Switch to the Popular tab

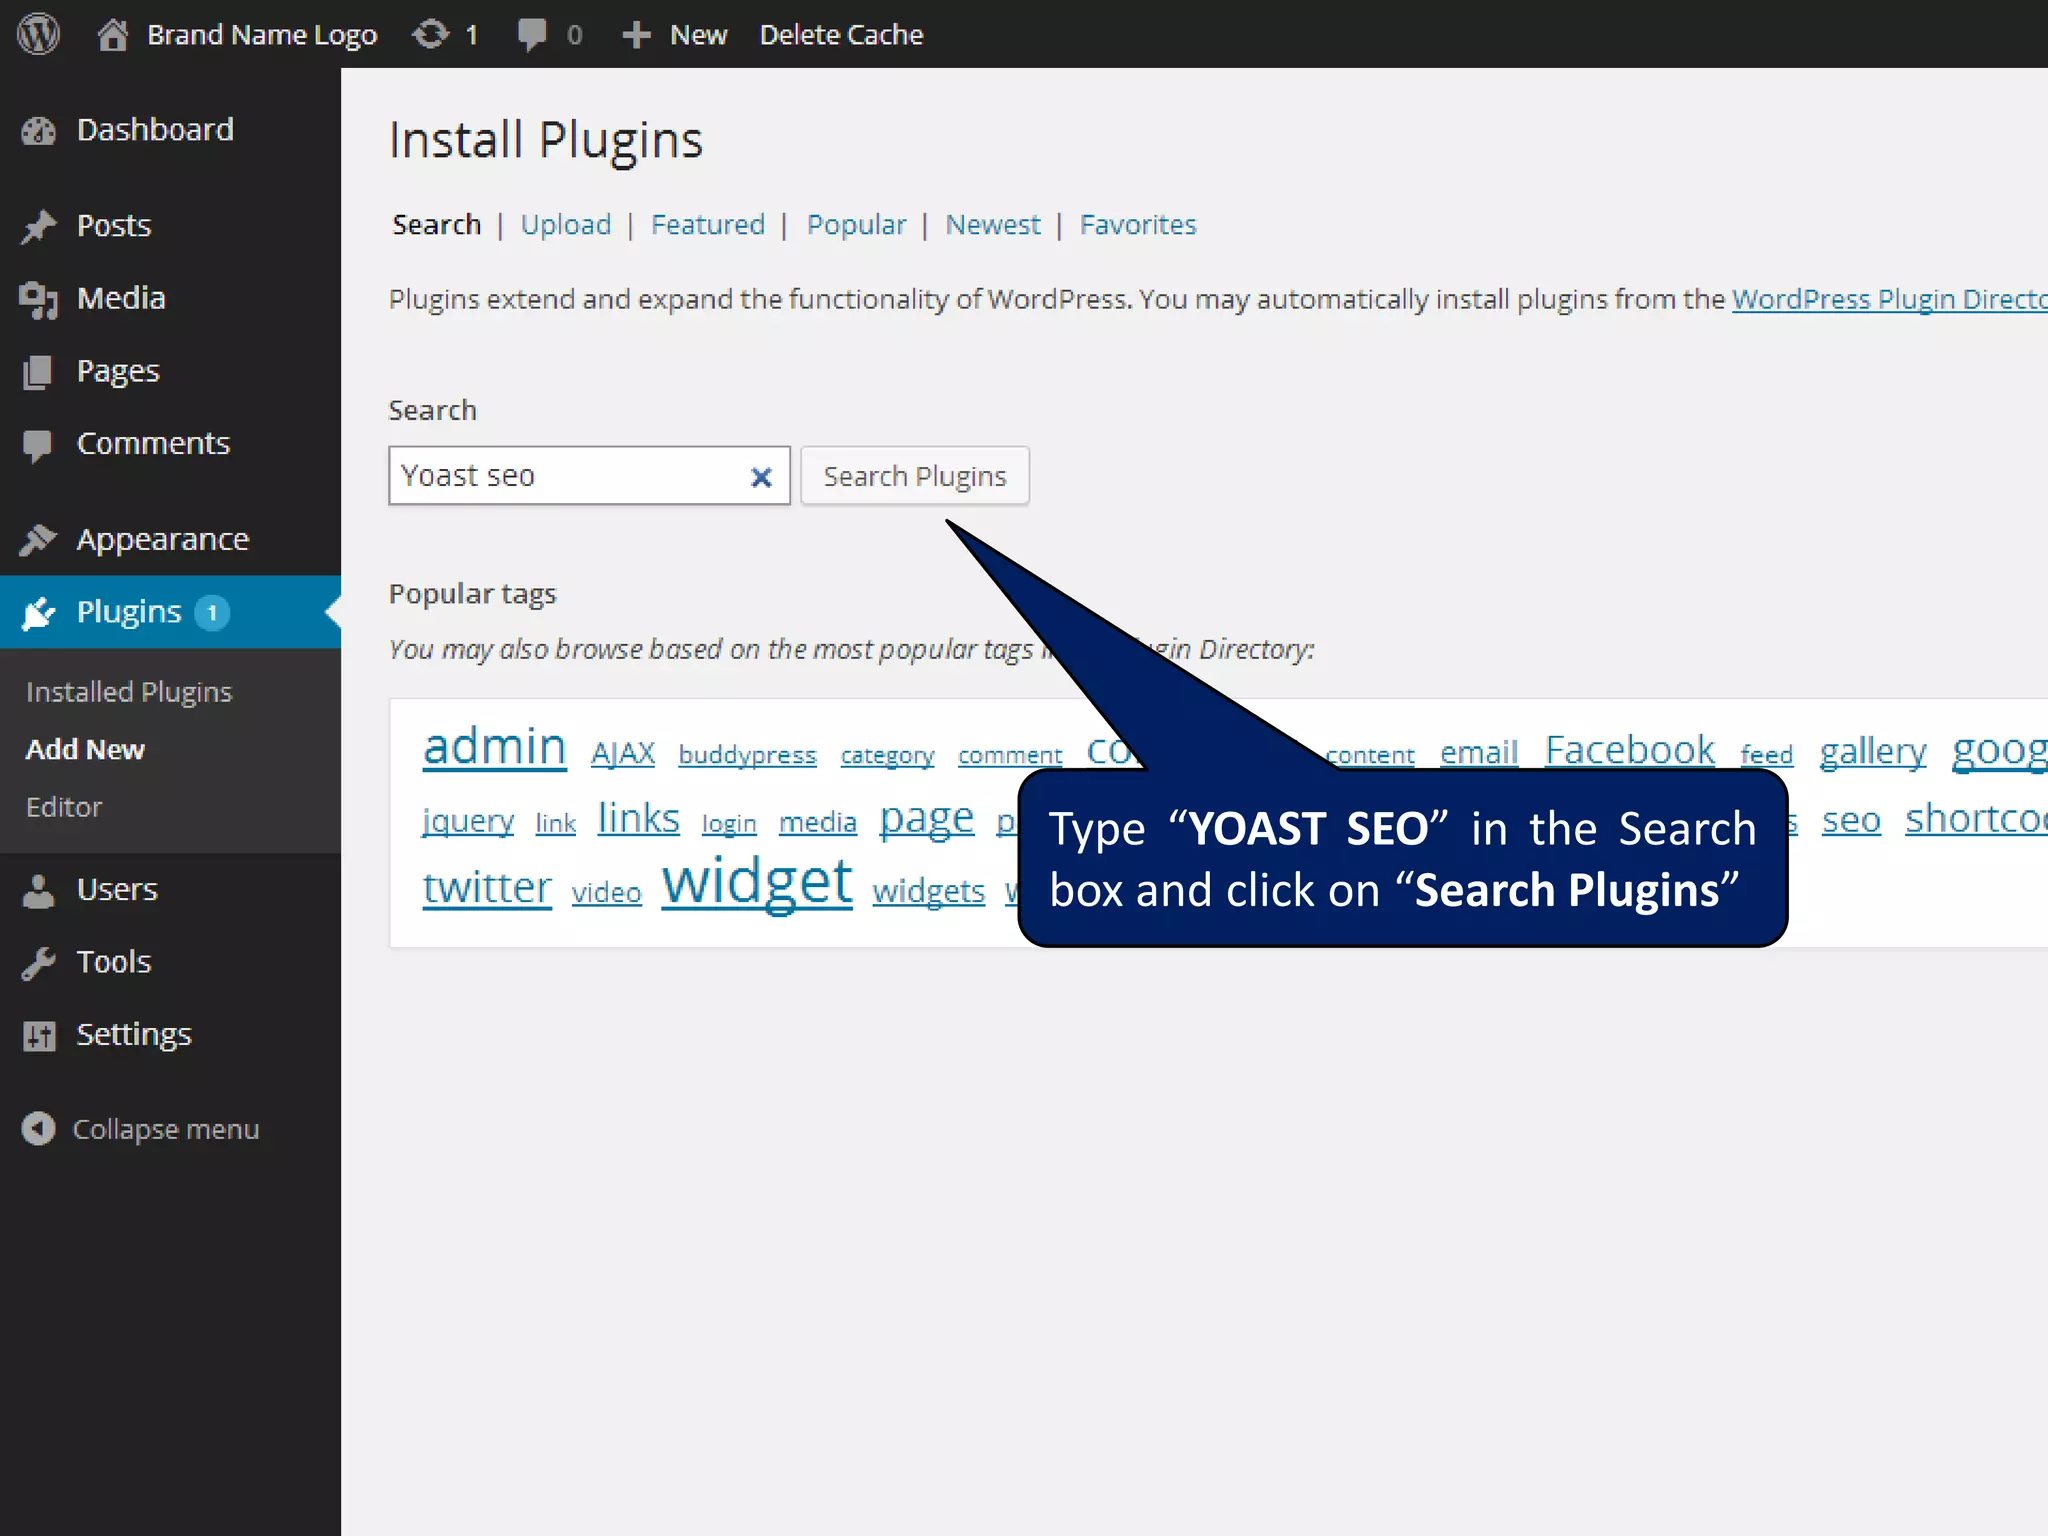pos(857,225)
